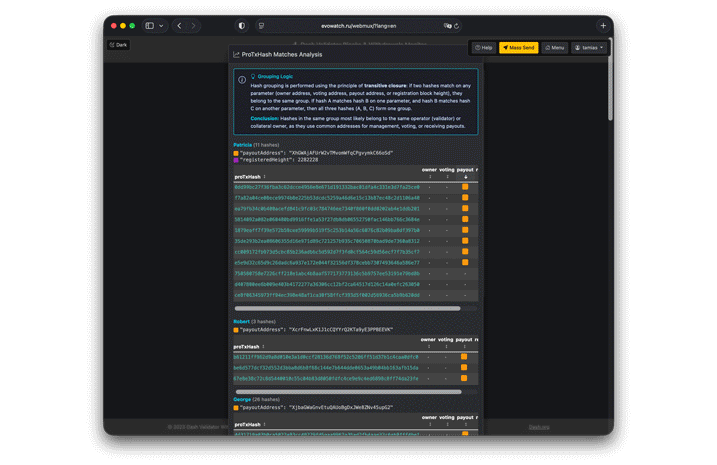Click the orange payout marker in Patricia's first row

tap(465, 187)
